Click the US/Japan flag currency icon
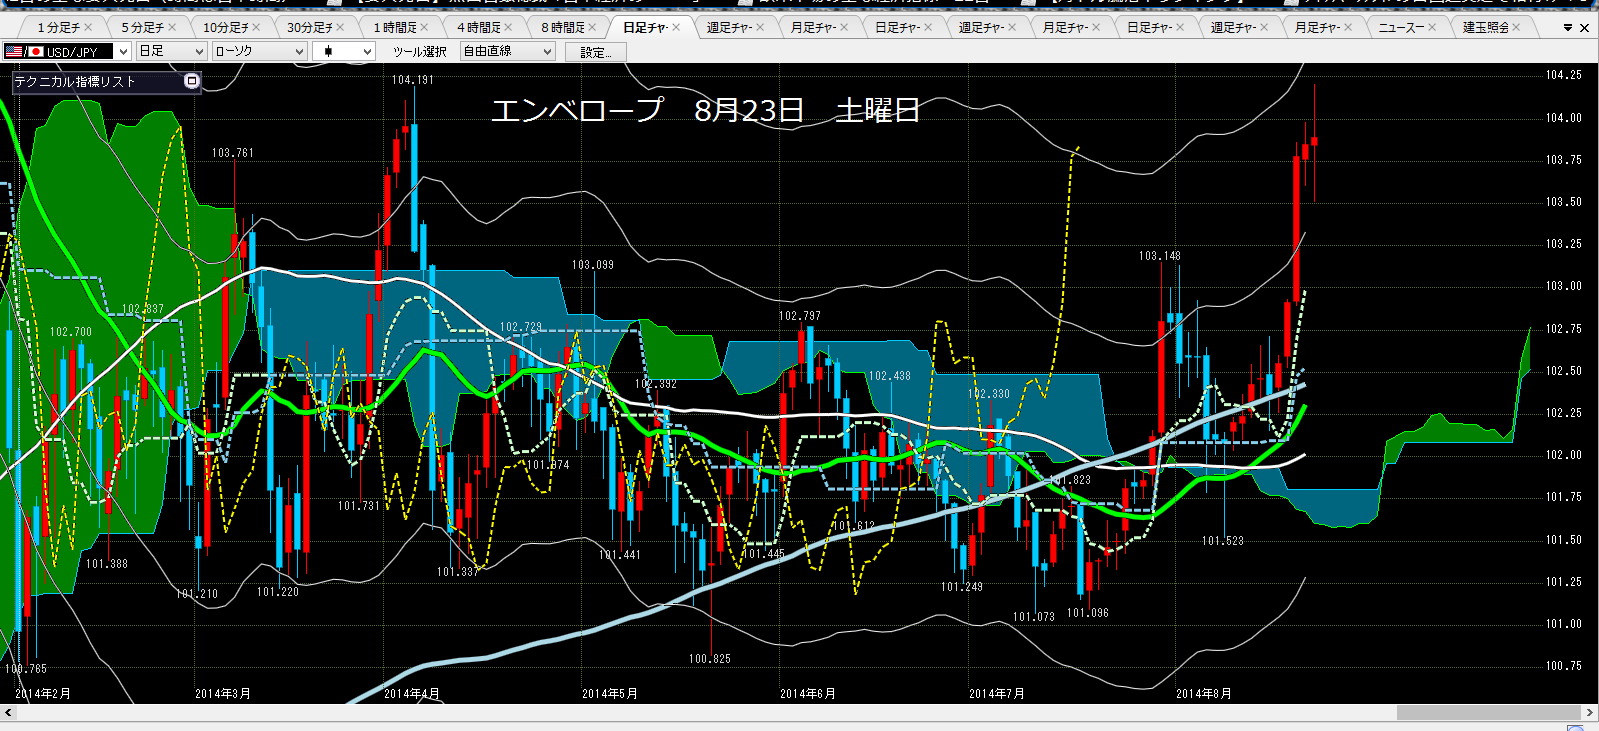Viewport: 1599px width, 731px height. click(x=23, y=51)
